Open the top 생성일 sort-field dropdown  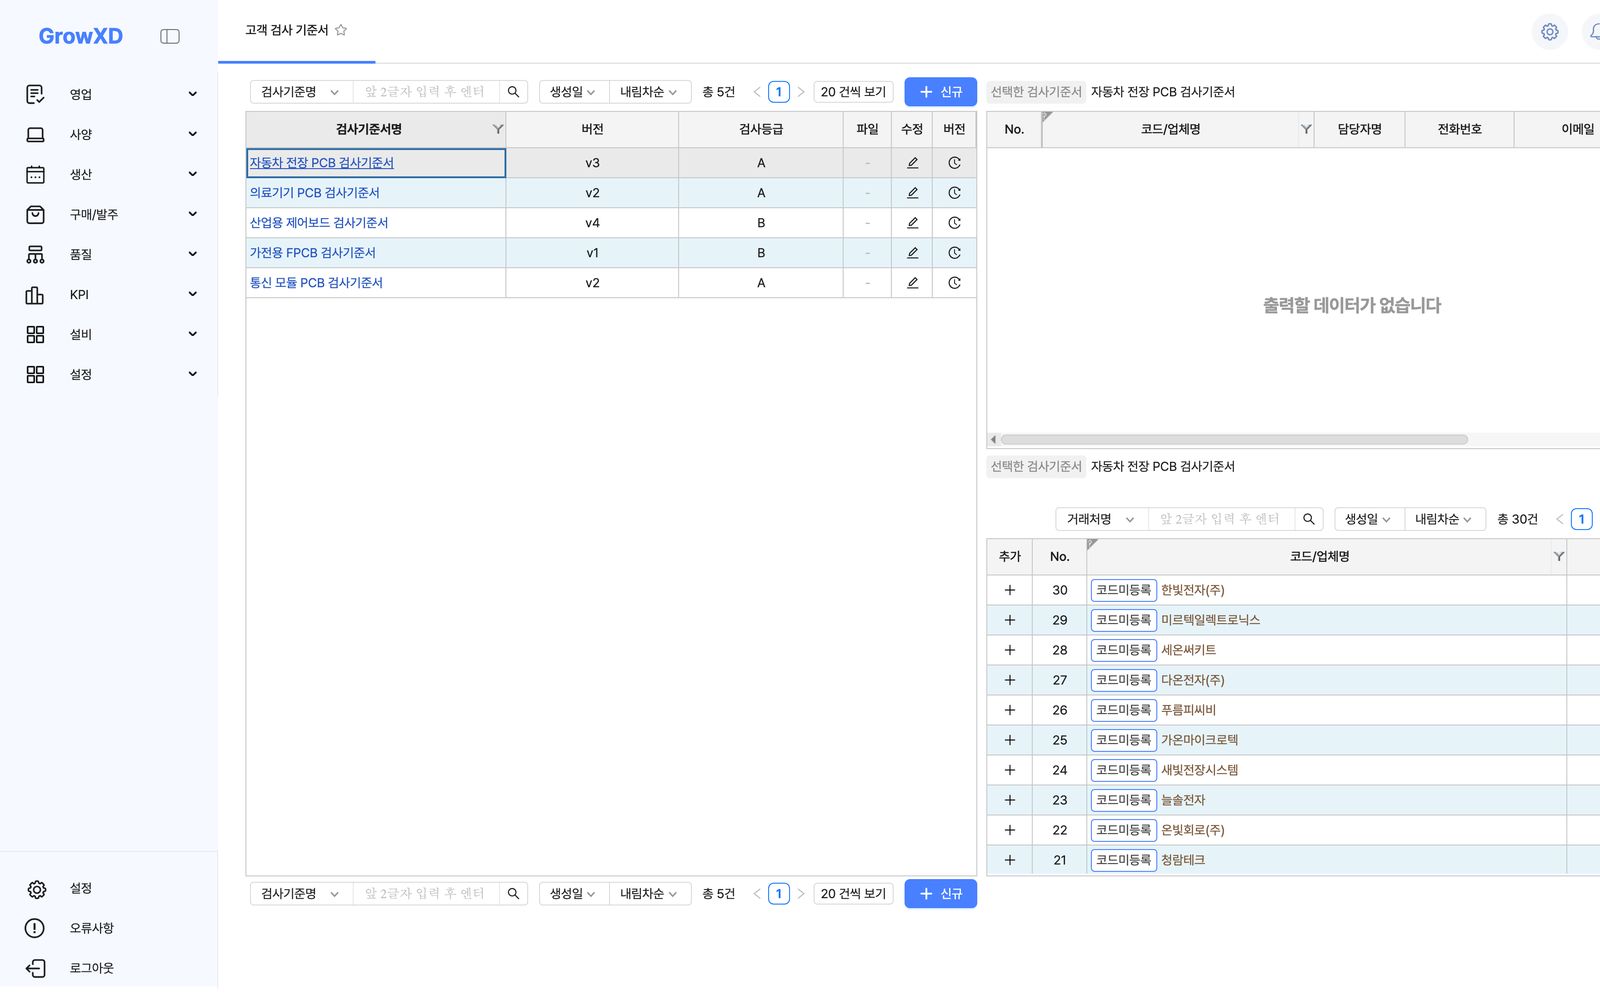pos(573,92)
